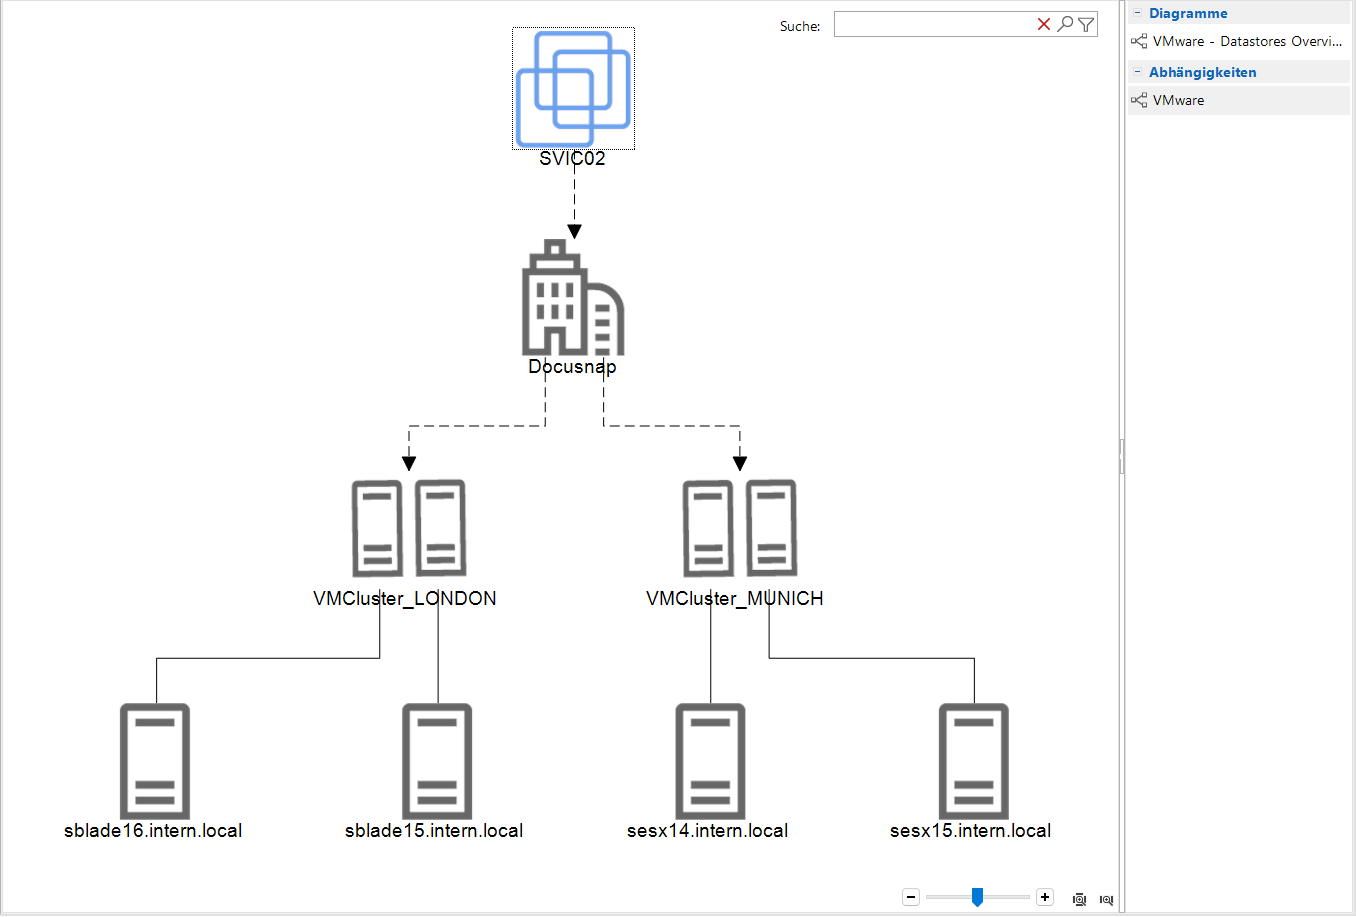Select the sesx15.intern.local server icon
This screenshot has height=917, width=1356.
click(974, 761)
